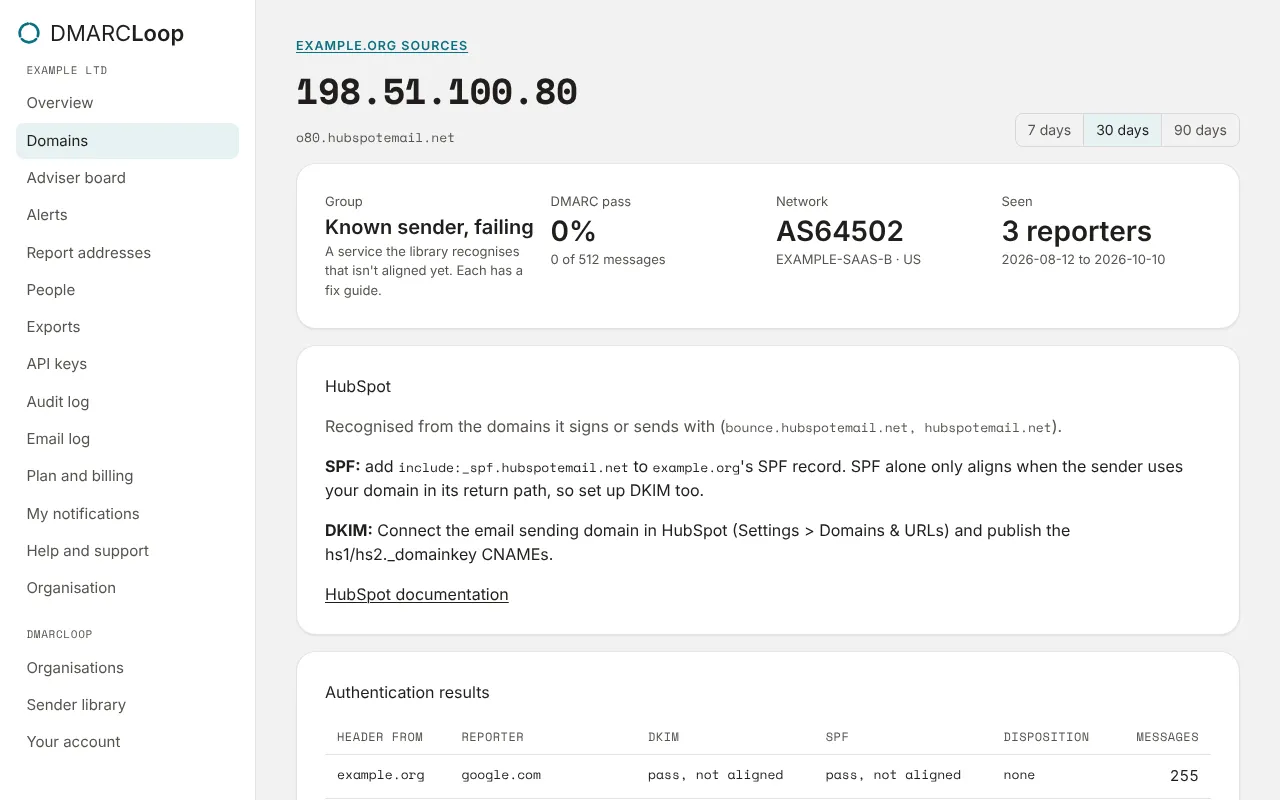Go to Domains in sidebar
Viewport: 1280px width, 800px height.
[x=127, y=141]
